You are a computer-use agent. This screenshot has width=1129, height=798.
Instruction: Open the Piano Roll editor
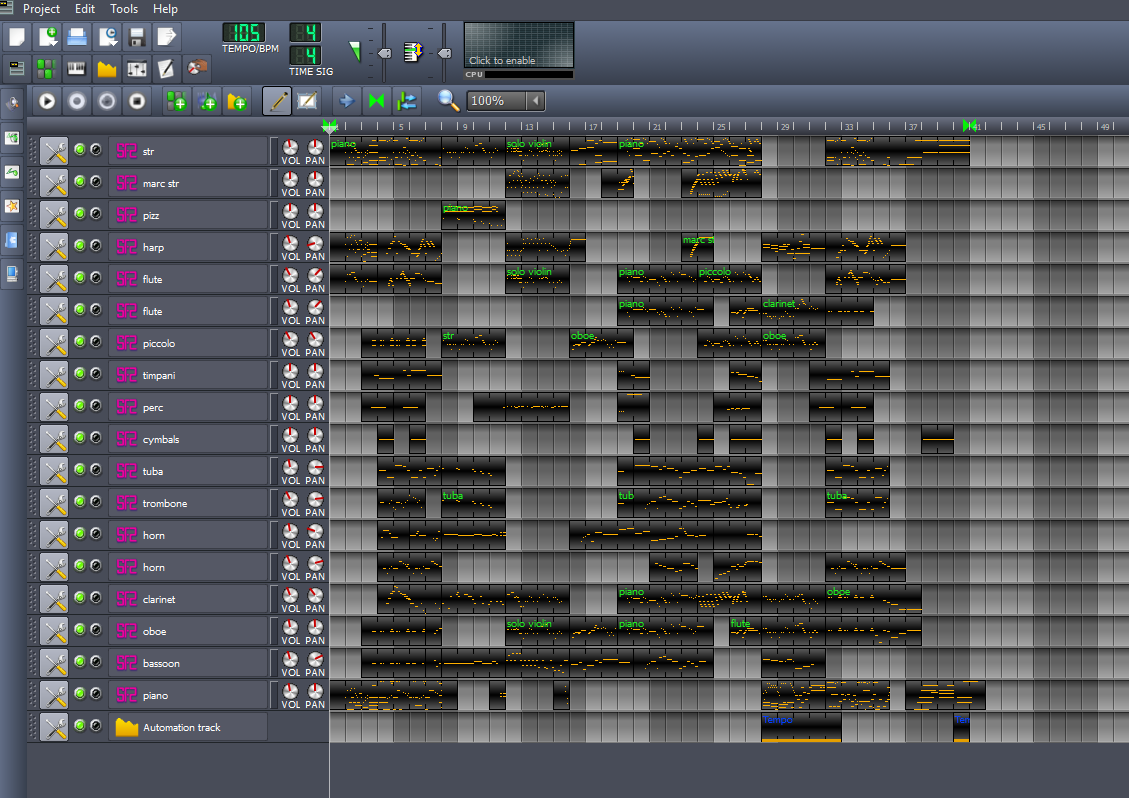(x=77, y=68)
